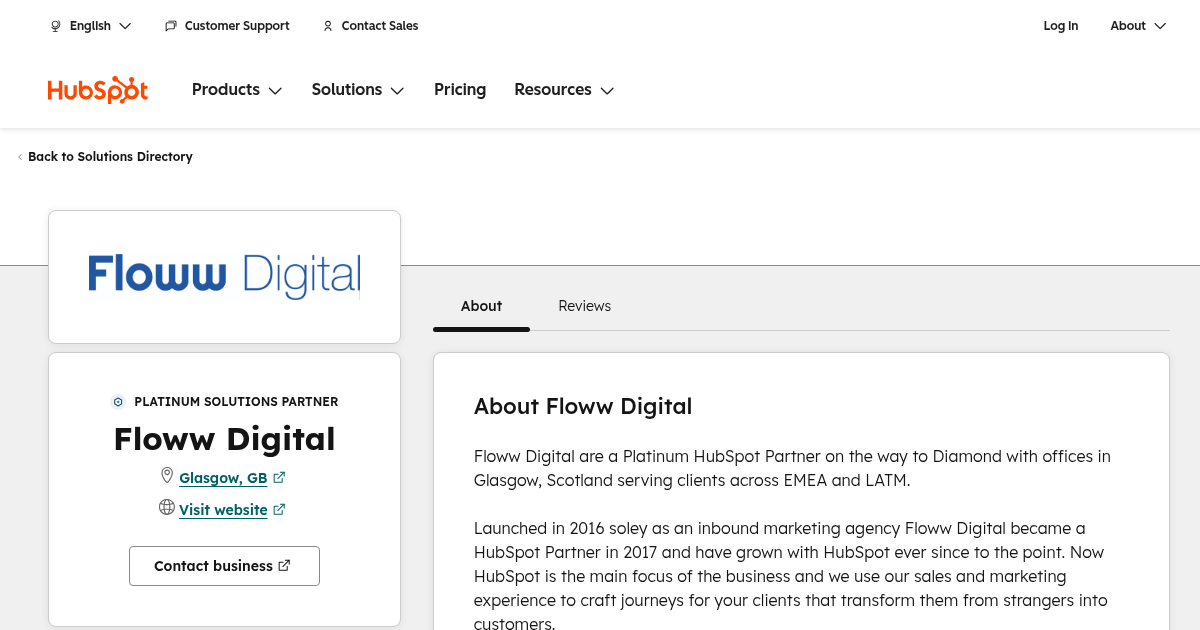The image size is (1200, 630).
Task: Click the paragraph starting 'Launched in 2016'
Action: [x=791, y=576]
